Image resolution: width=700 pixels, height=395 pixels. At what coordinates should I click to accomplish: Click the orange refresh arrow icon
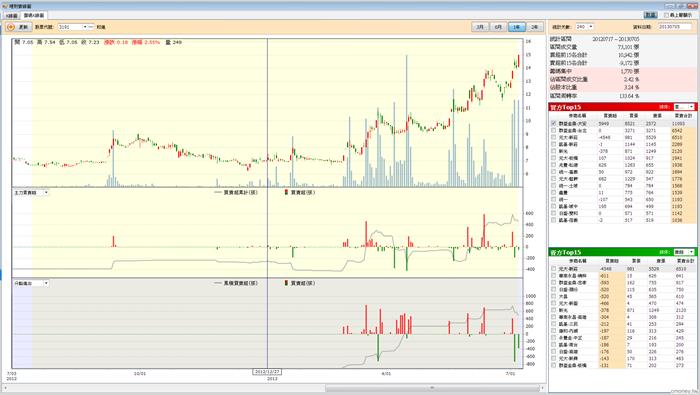click(x=11, y=27)
